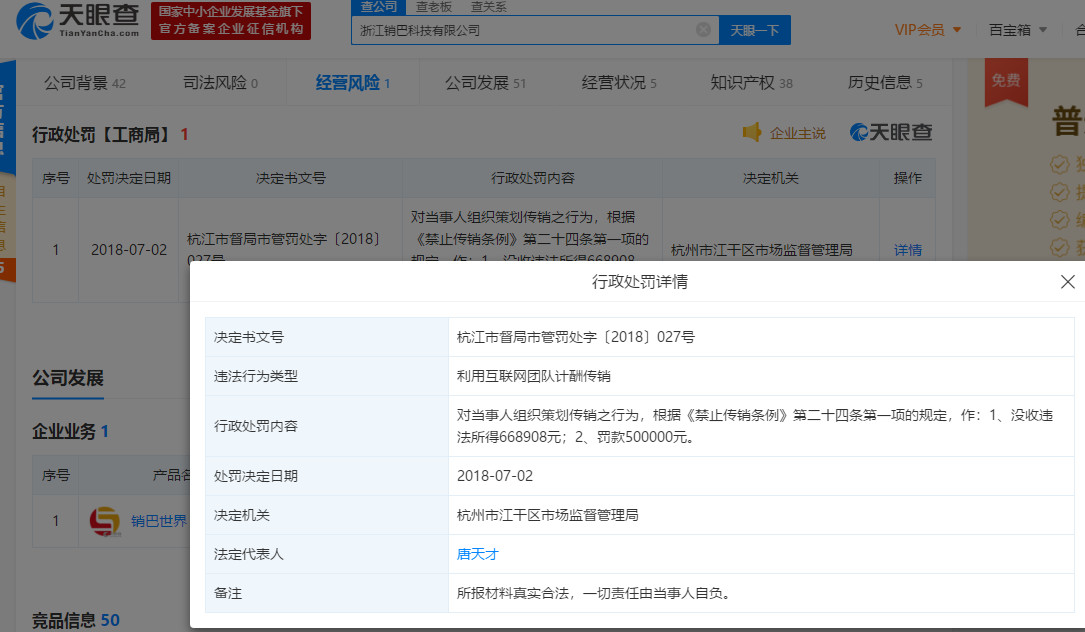Click the 销巴世界 product logo
The width and height of the screenshot is (1085, 632).
point(104,521)
